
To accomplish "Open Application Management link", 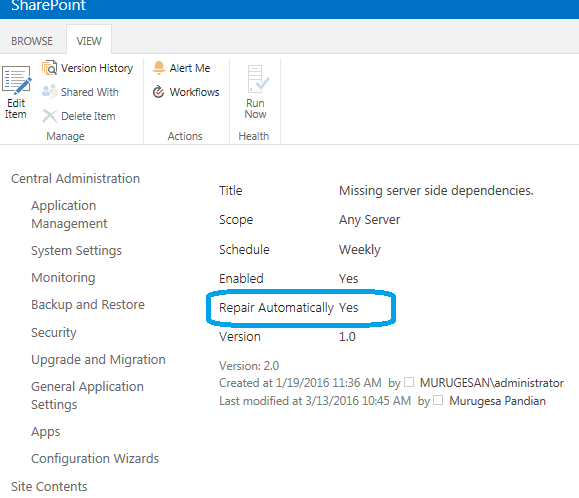I will pyautogui.click(x=69, y=214).
